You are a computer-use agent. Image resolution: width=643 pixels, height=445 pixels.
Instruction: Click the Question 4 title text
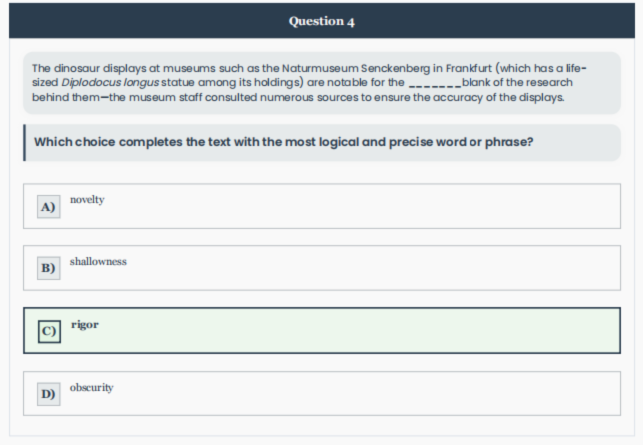[322, 21]
